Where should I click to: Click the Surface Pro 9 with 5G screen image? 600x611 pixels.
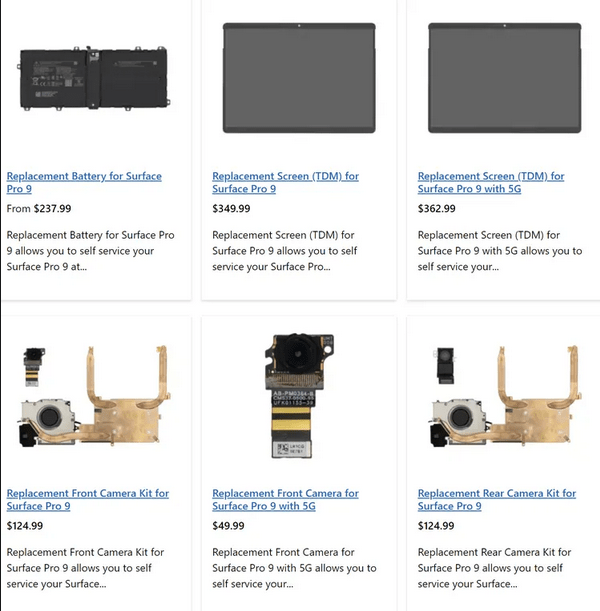click(x=505, y=78)
